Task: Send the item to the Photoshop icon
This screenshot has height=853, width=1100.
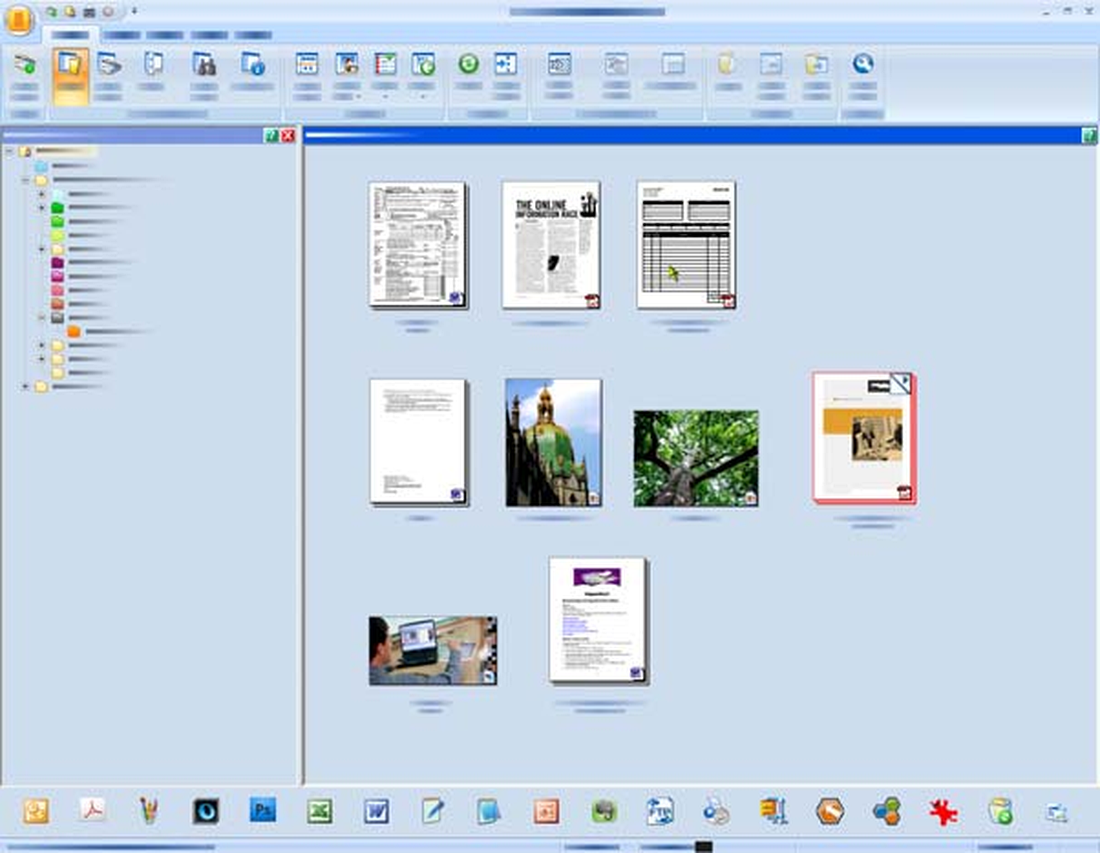Action: (x=263, y=810)
